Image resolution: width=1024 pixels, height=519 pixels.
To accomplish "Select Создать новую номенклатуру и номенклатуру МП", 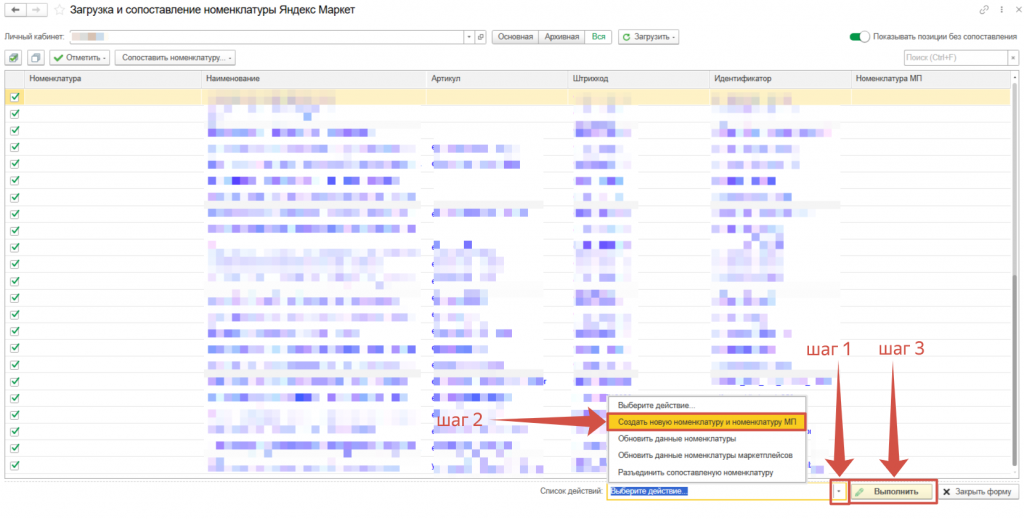I will (x=706, y=422).
